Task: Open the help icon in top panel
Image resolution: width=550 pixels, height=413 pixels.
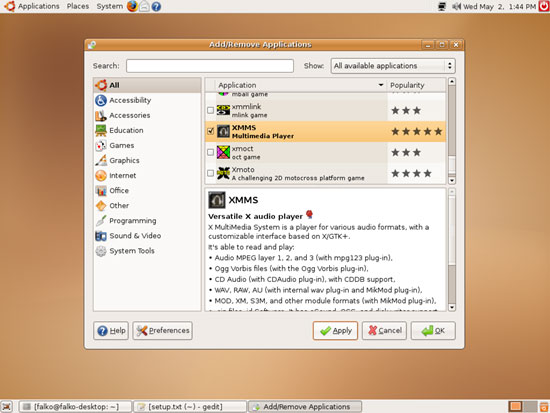Action: click(x=156, y=6)
